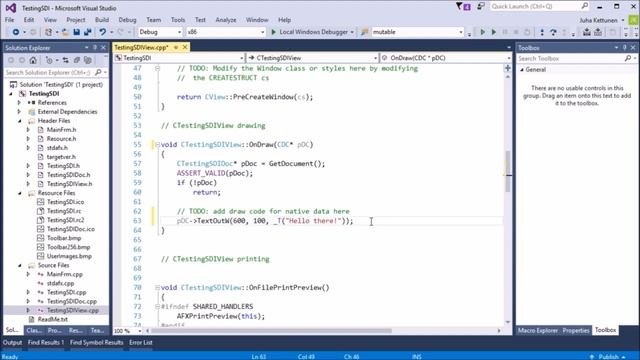This screenshot has width=640, height=360.
Task: Collapse the Resource Files folder
Action: click(20, 193)
